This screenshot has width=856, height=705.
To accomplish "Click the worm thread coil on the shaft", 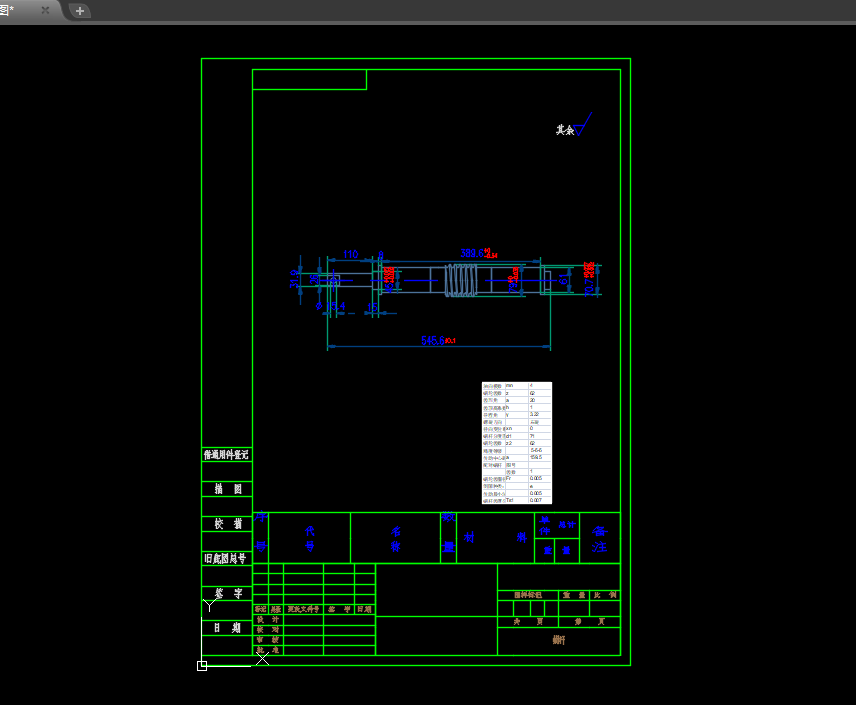I will click(x=461, y=280).
